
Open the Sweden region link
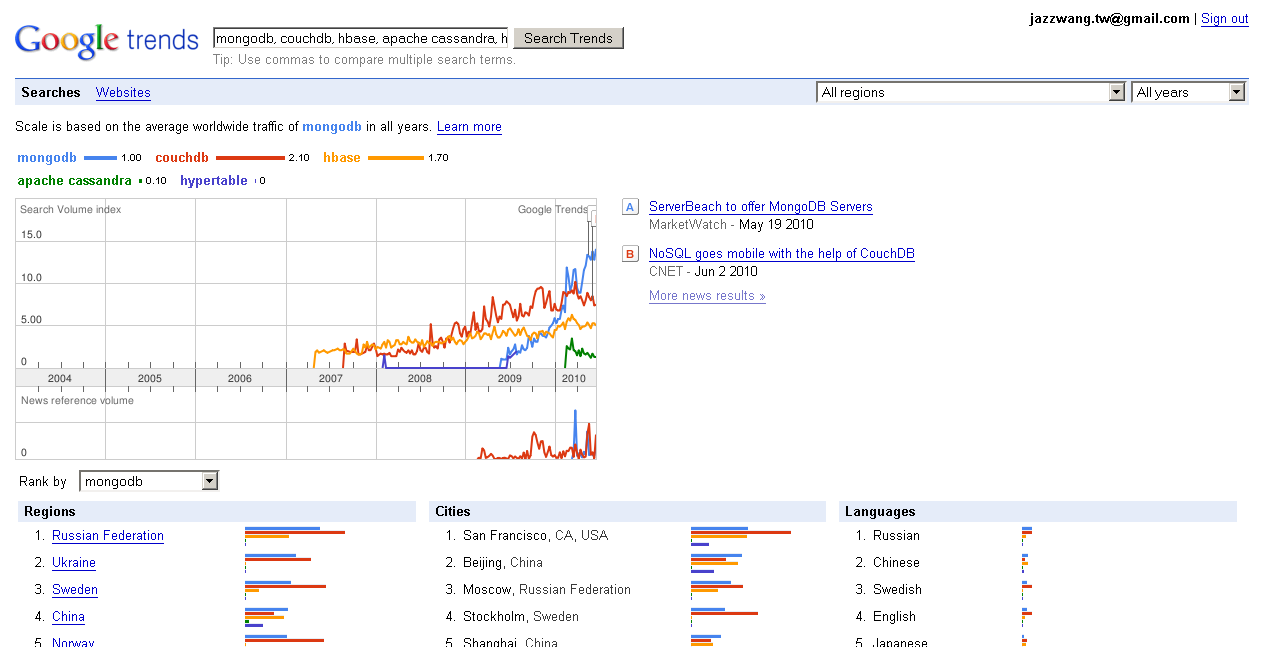click(75, 590)
